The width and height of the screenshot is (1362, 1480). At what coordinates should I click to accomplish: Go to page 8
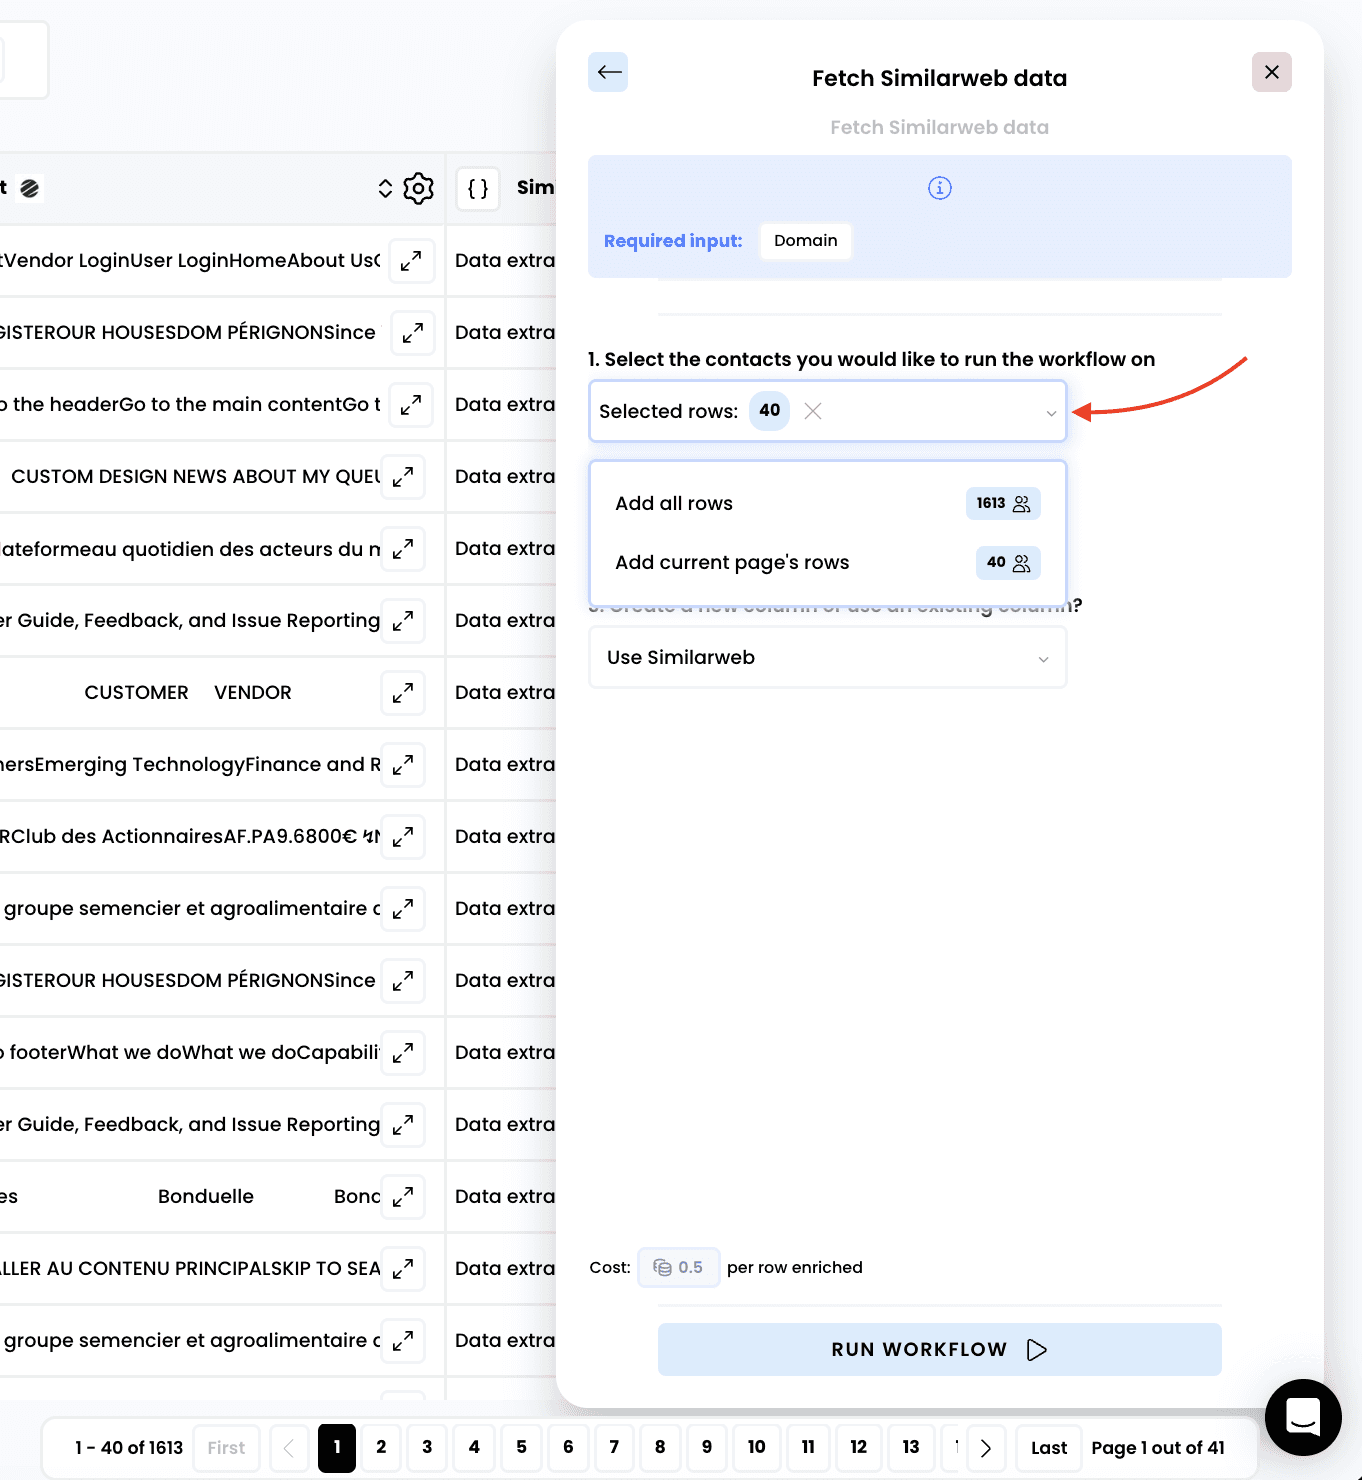(x=660, y=1447)
